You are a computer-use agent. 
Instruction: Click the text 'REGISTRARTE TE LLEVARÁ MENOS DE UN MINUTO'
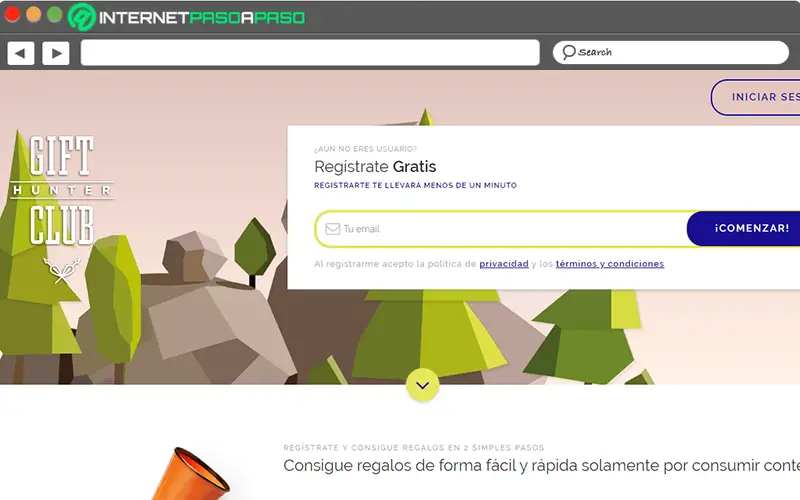coord(415,185)
